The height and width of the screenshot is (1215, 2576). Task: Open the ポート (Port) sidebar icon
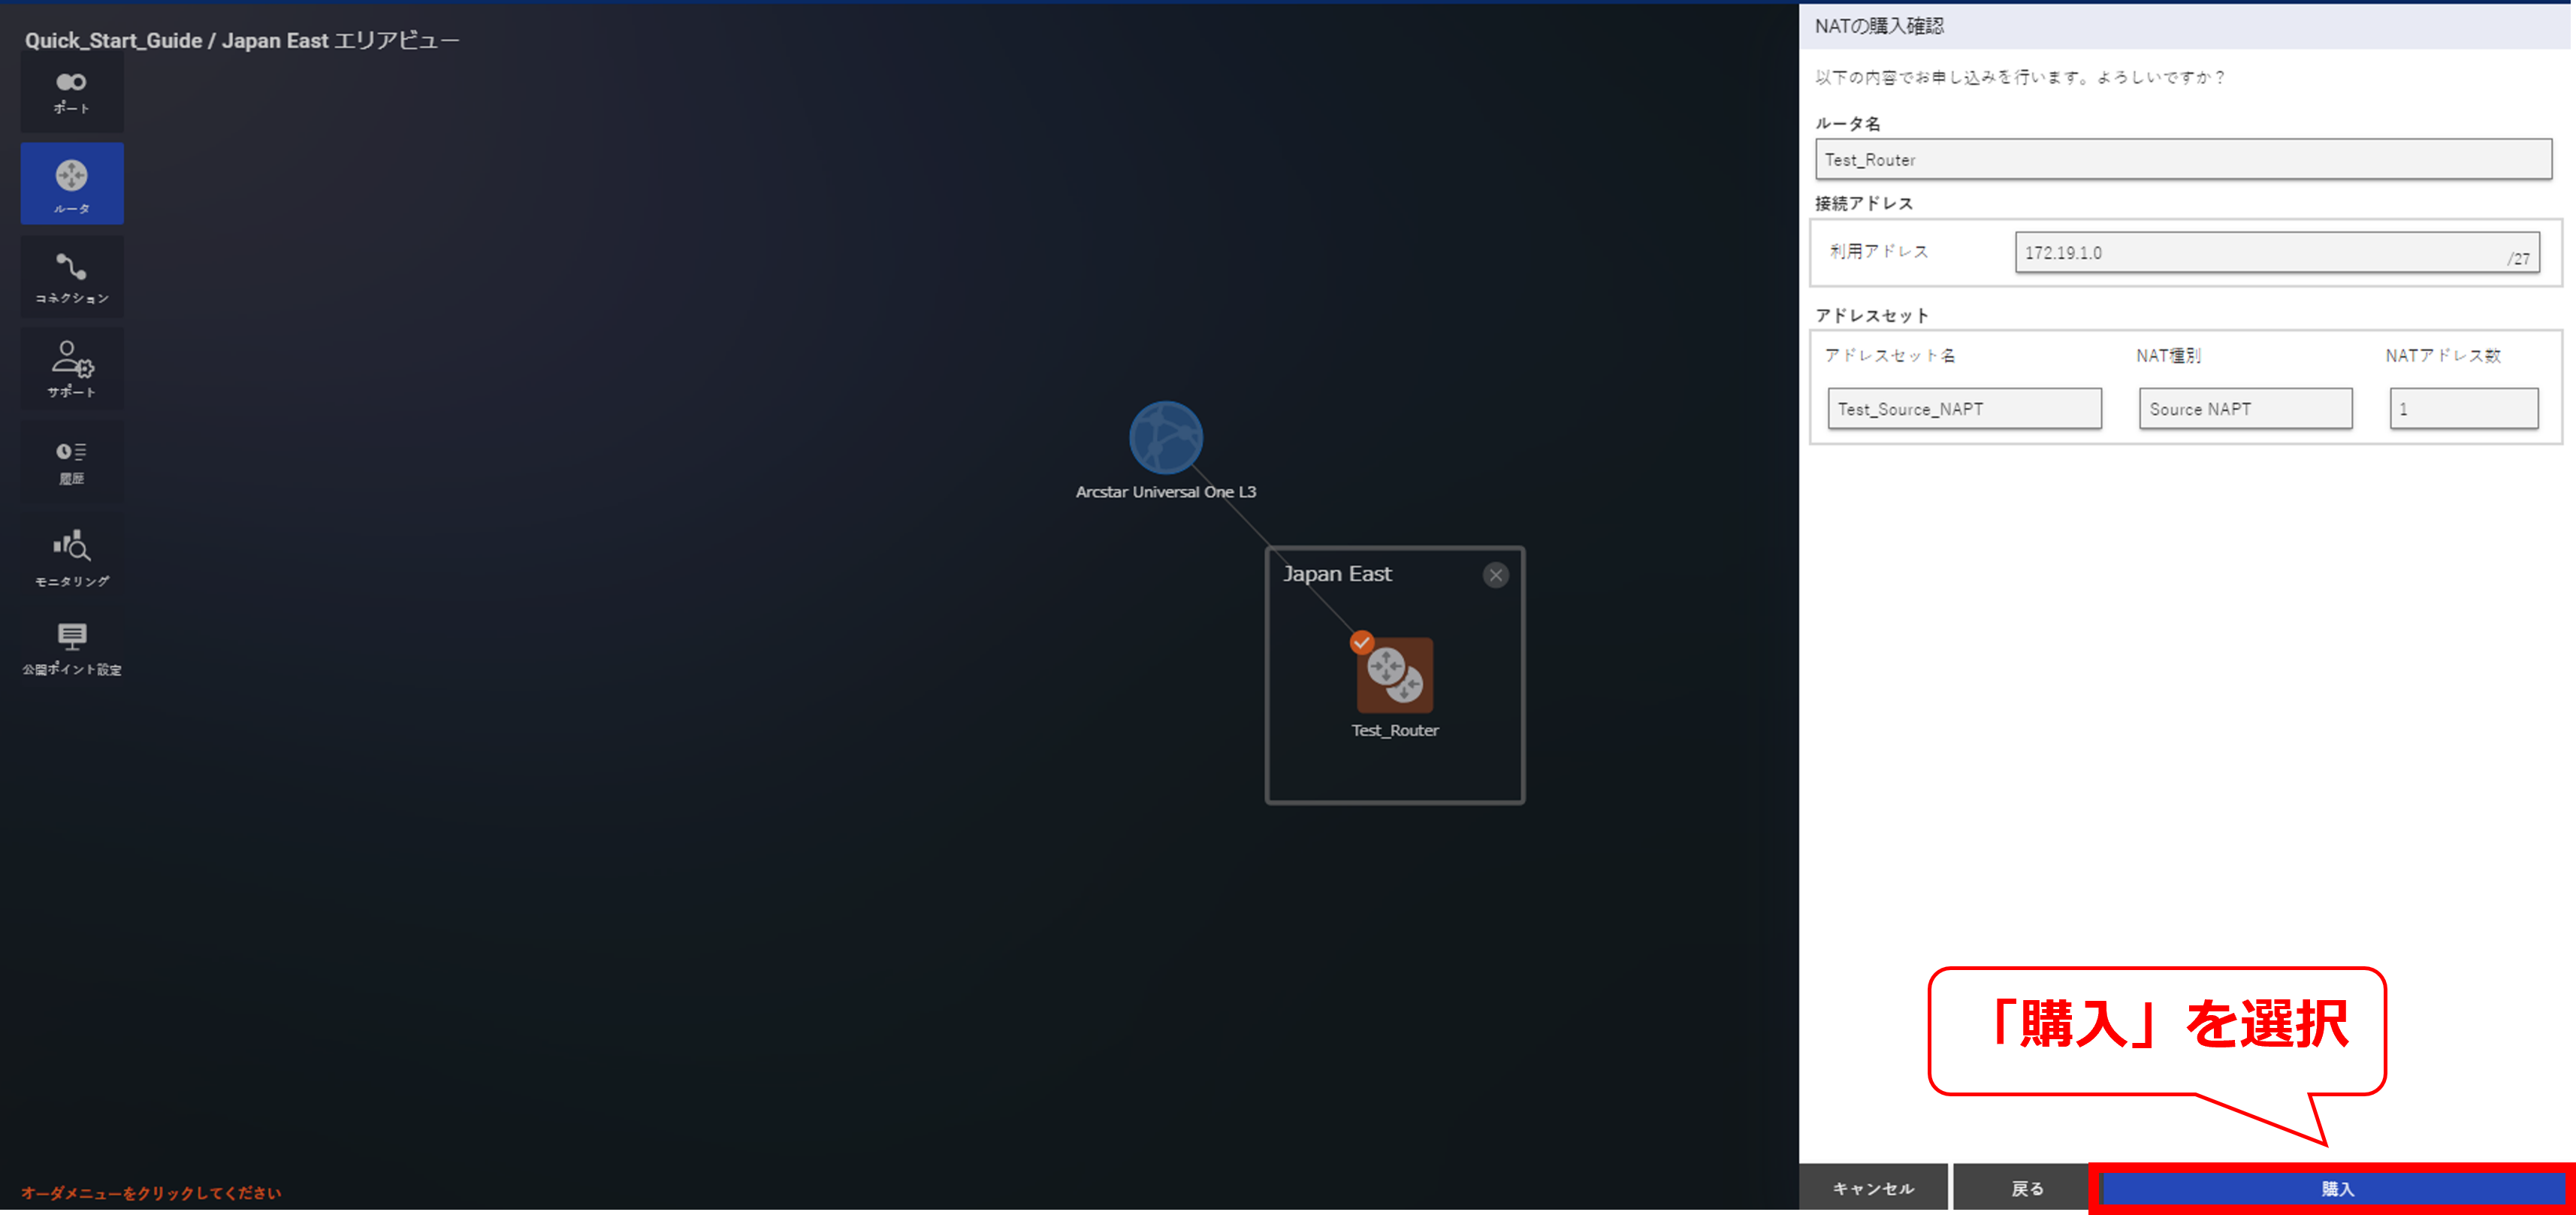71,92
